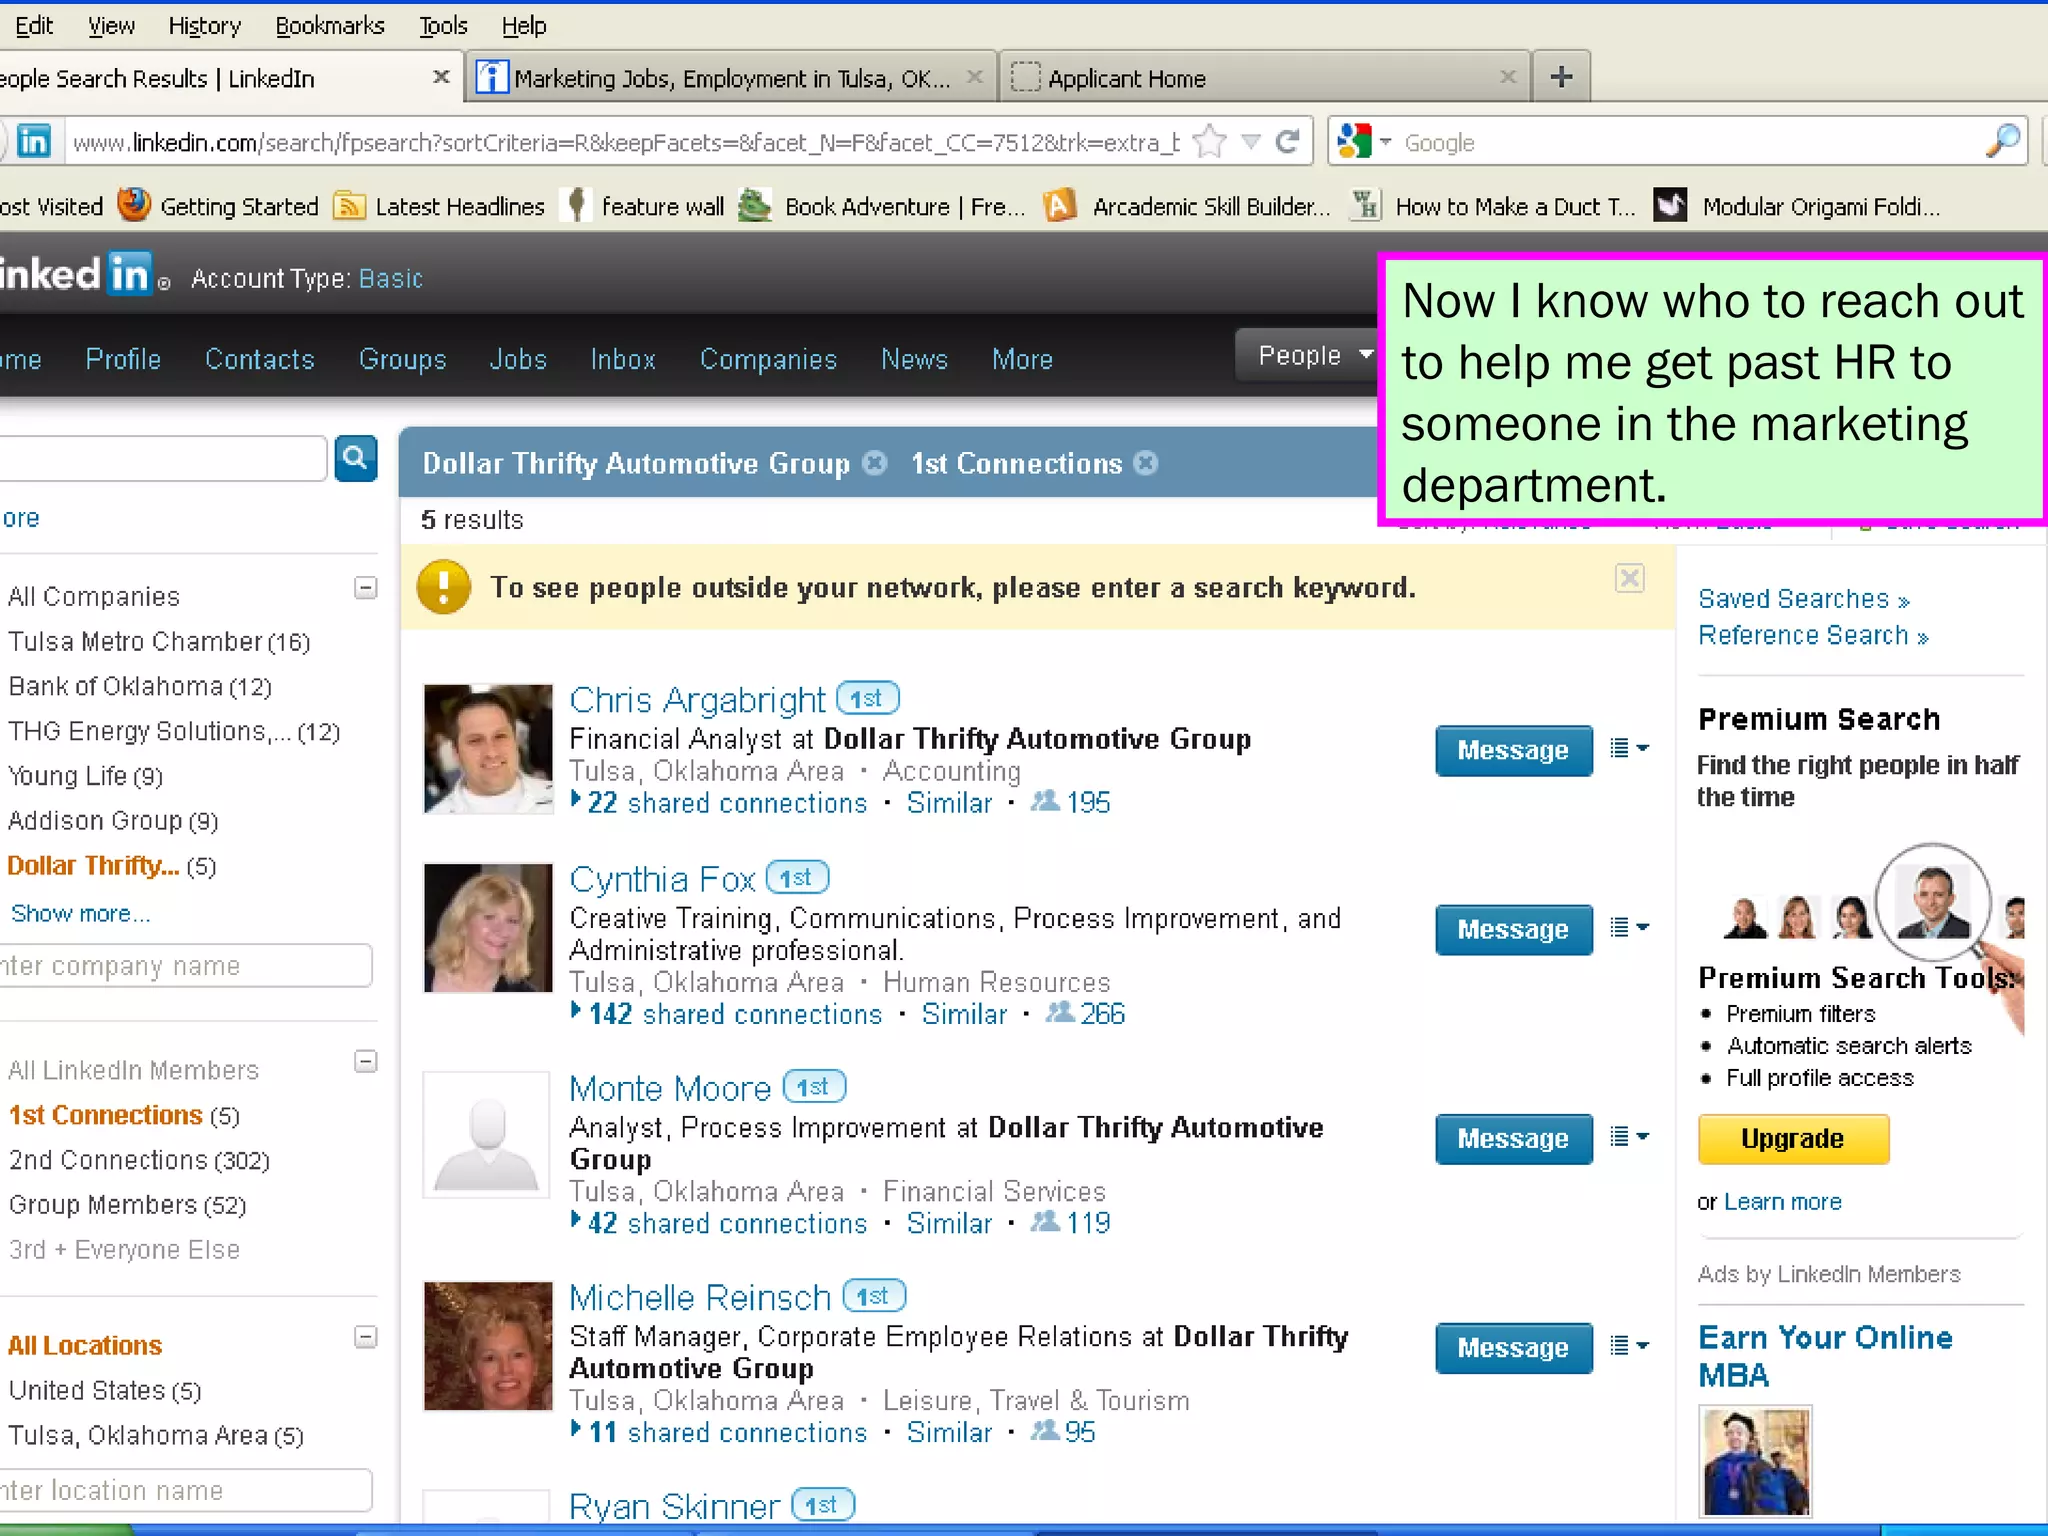2048x1536 pixels.
Task: Select the Tulsa Metro Chamber company filter
Action: (160, 642)
